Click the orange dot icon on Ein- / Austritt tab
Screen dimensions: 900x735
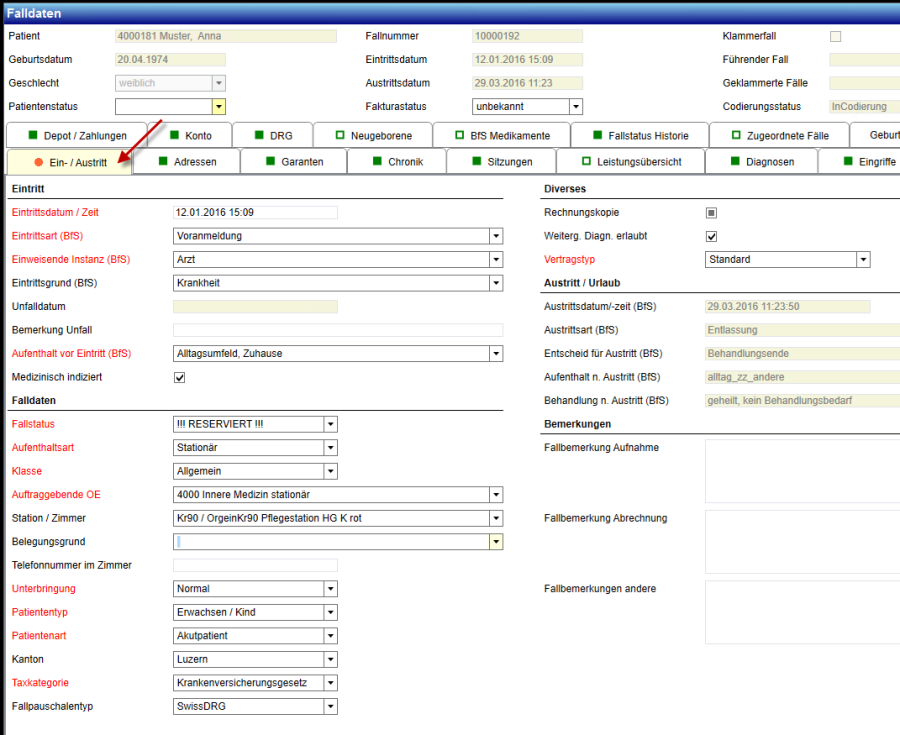pos(37,162)
